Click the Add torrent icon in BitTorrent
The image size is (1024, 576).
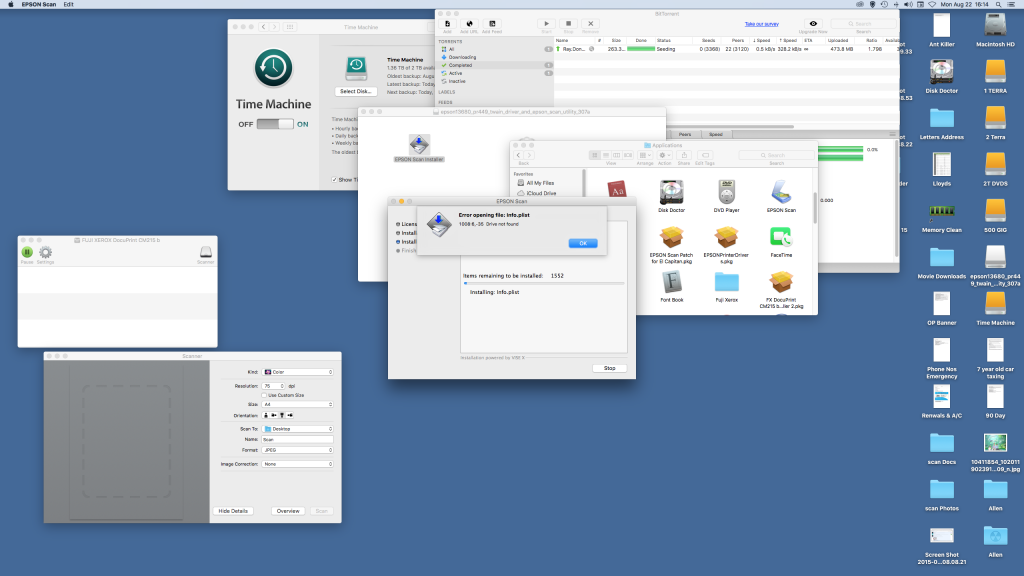coord(447,24)
